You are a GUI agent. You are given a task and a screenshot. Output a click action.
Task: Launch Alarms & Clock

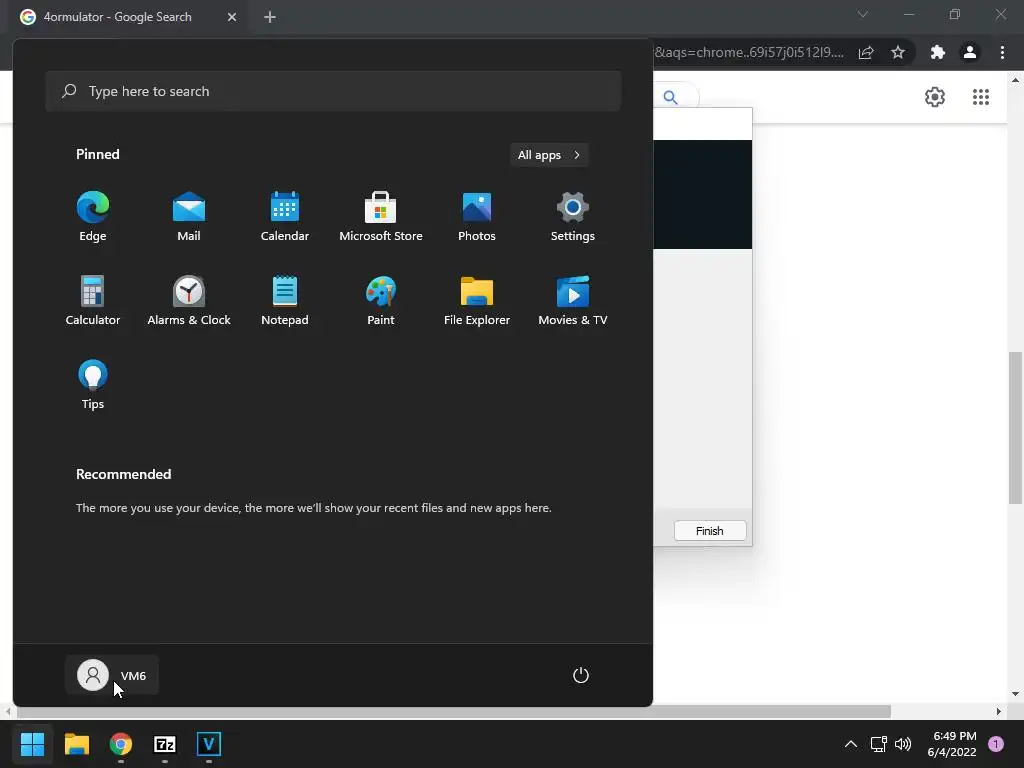[x=189, y=300]
